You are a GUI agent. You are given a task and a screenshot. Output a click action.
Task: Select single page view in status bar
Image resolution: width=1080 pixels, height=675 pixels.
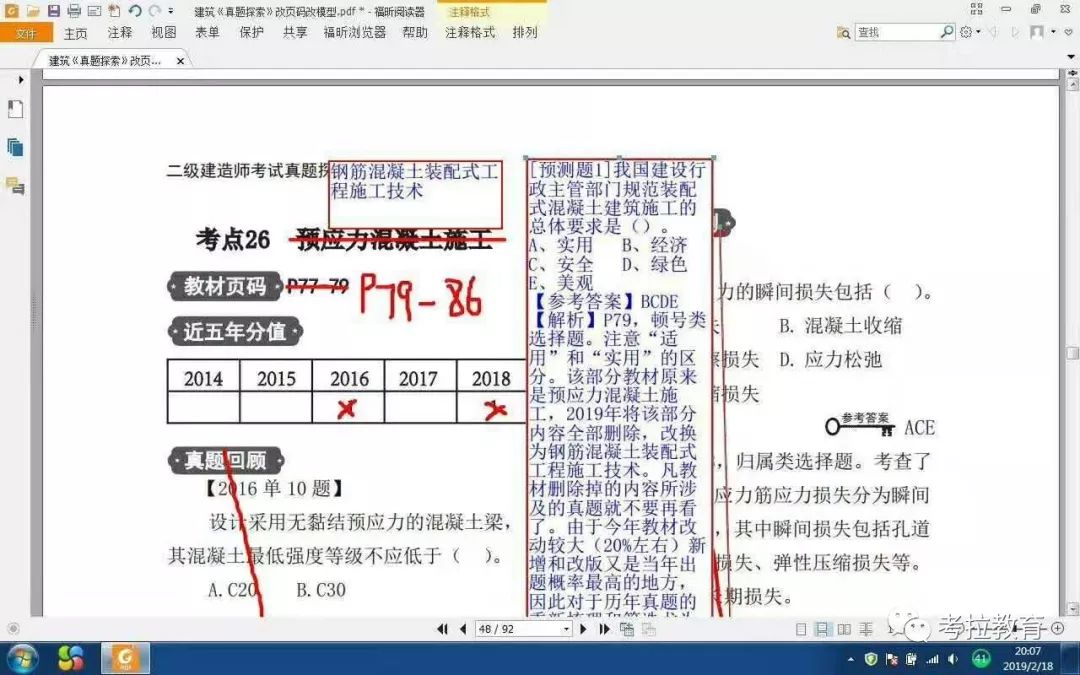tap(801, 628)
